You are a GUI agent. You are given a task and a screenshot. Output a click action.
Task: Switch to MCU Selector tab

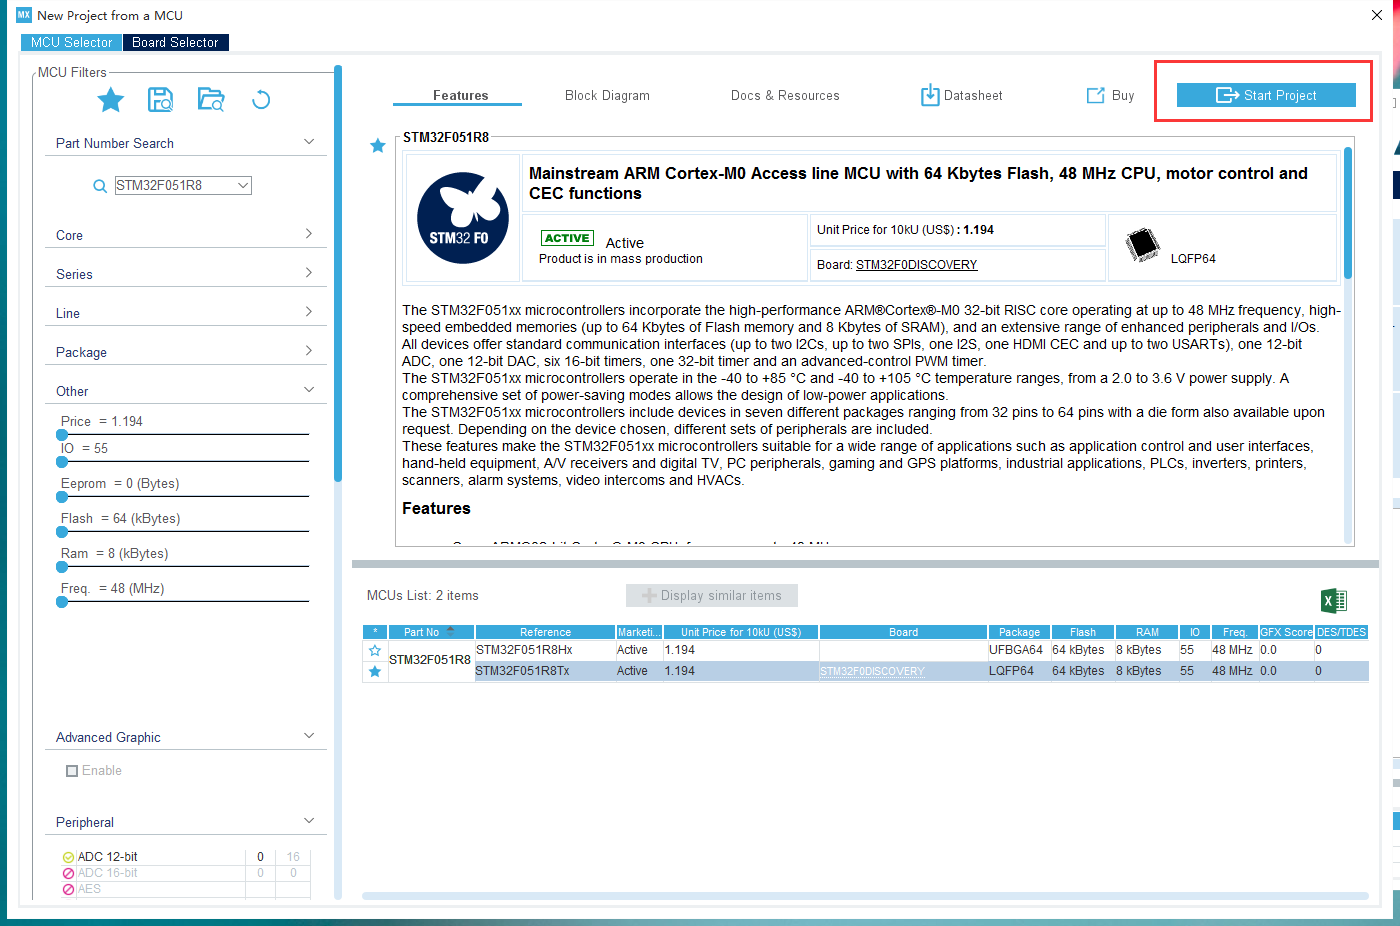pos(71,42)
